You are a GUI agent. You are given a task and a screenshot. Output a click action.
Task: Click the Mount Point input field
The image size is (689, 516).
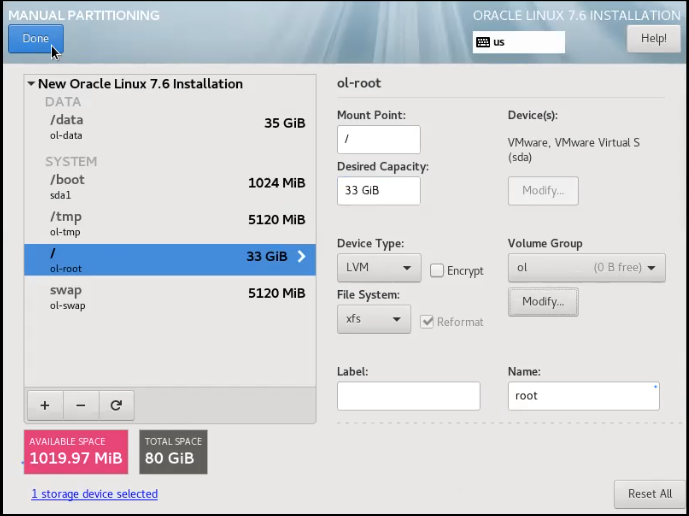pyautogui.click(x=379, y=139)
